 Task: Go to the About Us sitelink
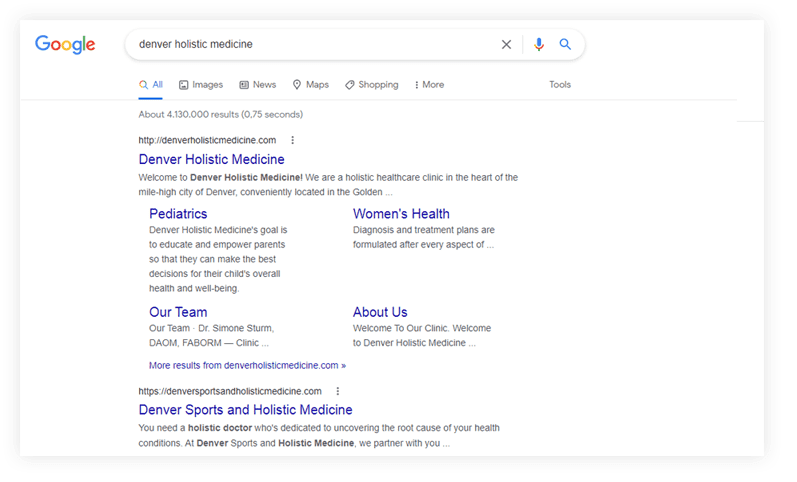tap(380, 312)
